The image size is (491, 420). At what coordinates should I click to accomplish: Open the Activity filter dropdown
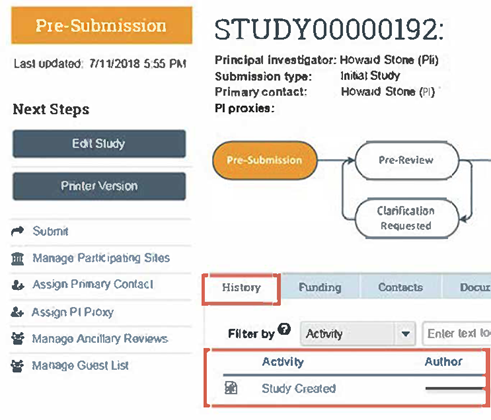[x=358, y=334]
